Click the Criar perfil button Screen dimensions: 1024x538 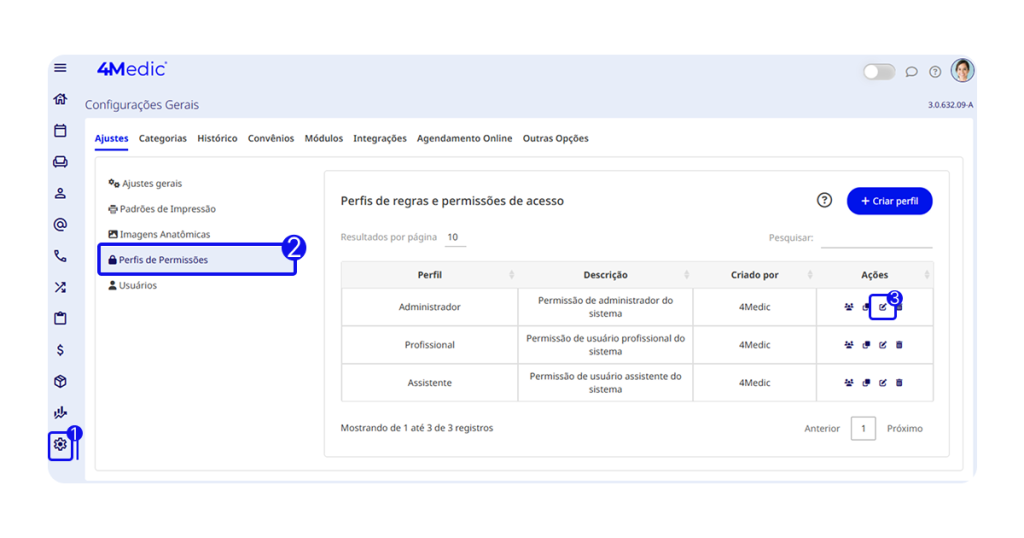tap(889, 201)
